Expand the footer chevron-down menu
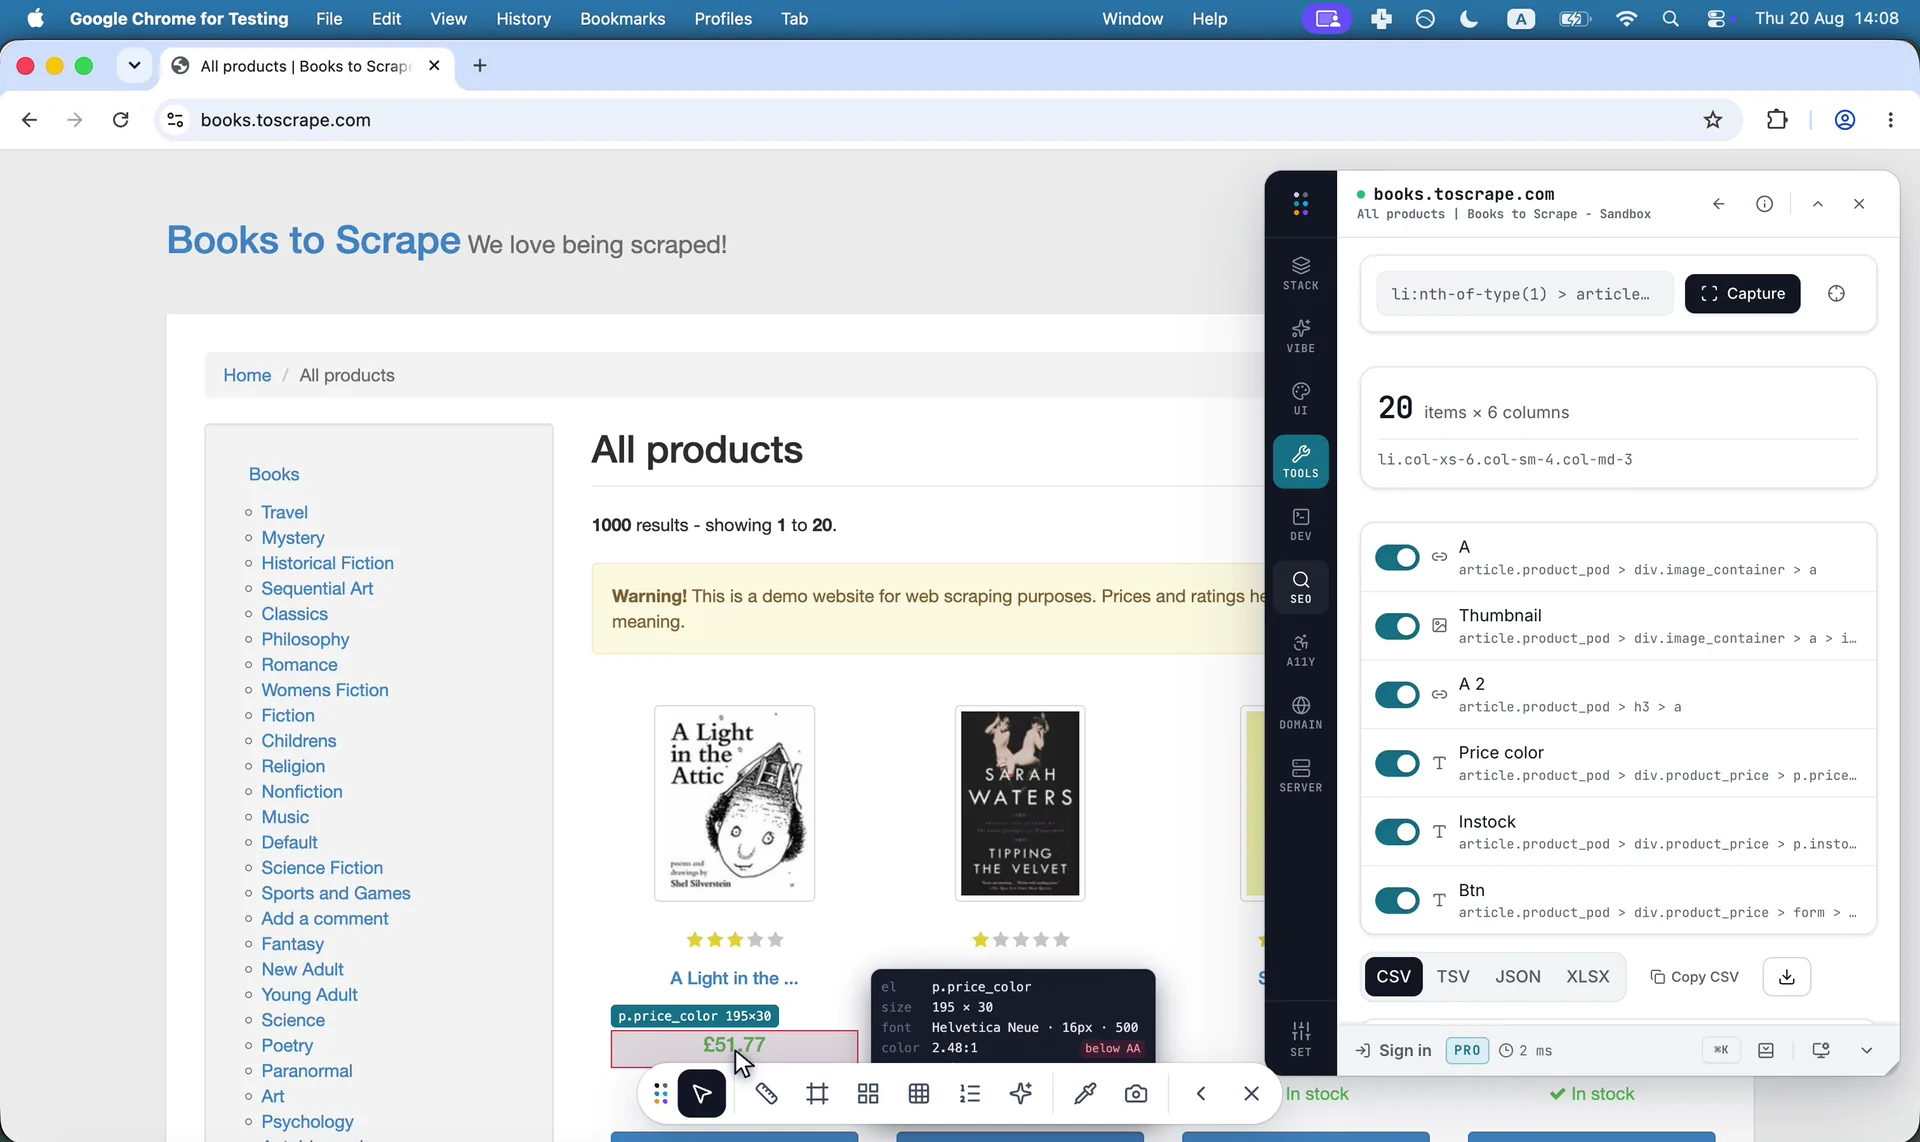The width and height of the screenshot is (1920, 1142). pyautogui.click(x=1866, y=1050)
